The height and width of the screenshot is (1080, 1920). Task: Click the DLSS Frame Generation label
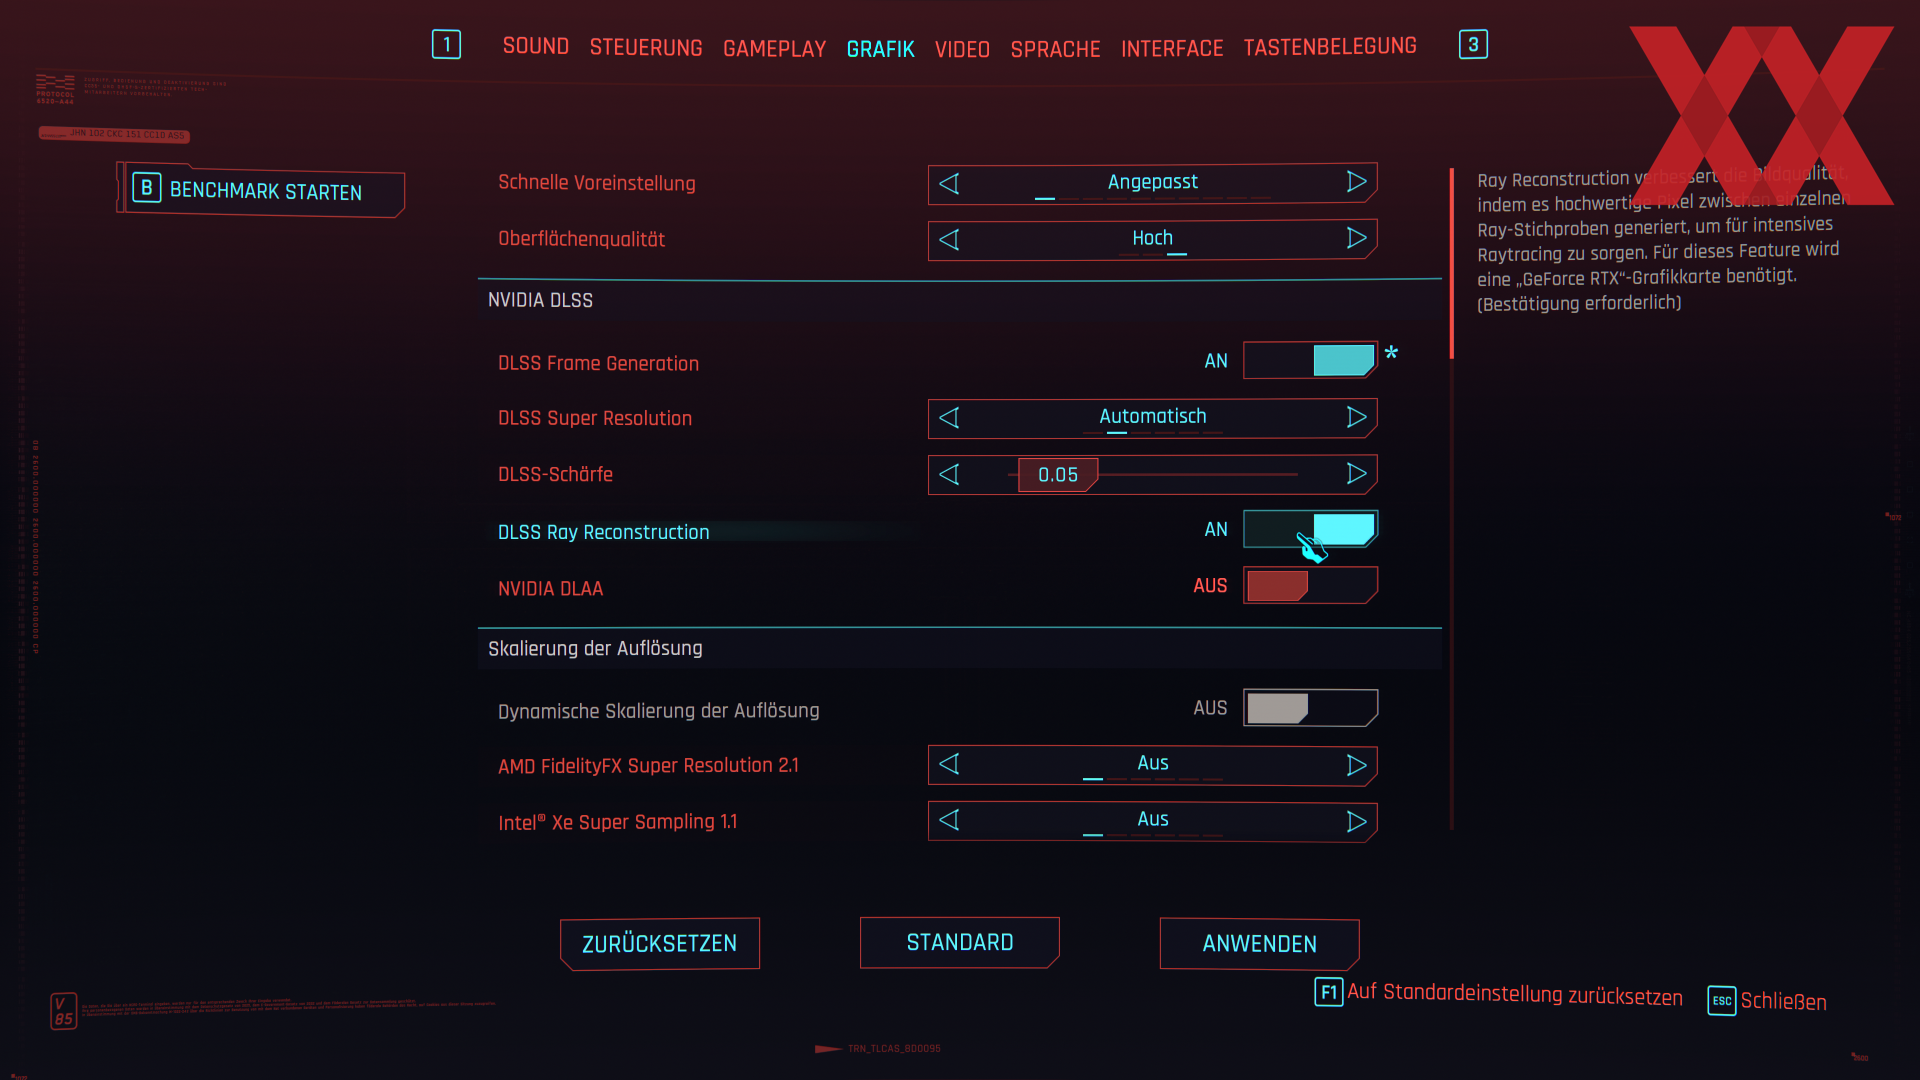pyautogui.click(x=598, y=363)
